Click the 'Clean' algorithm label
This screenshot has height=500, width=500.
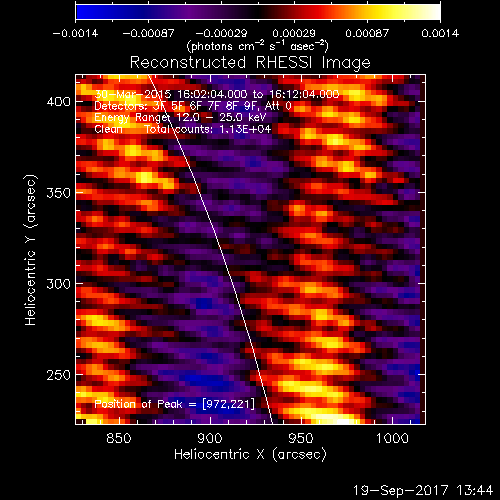[x=108, y=129]
